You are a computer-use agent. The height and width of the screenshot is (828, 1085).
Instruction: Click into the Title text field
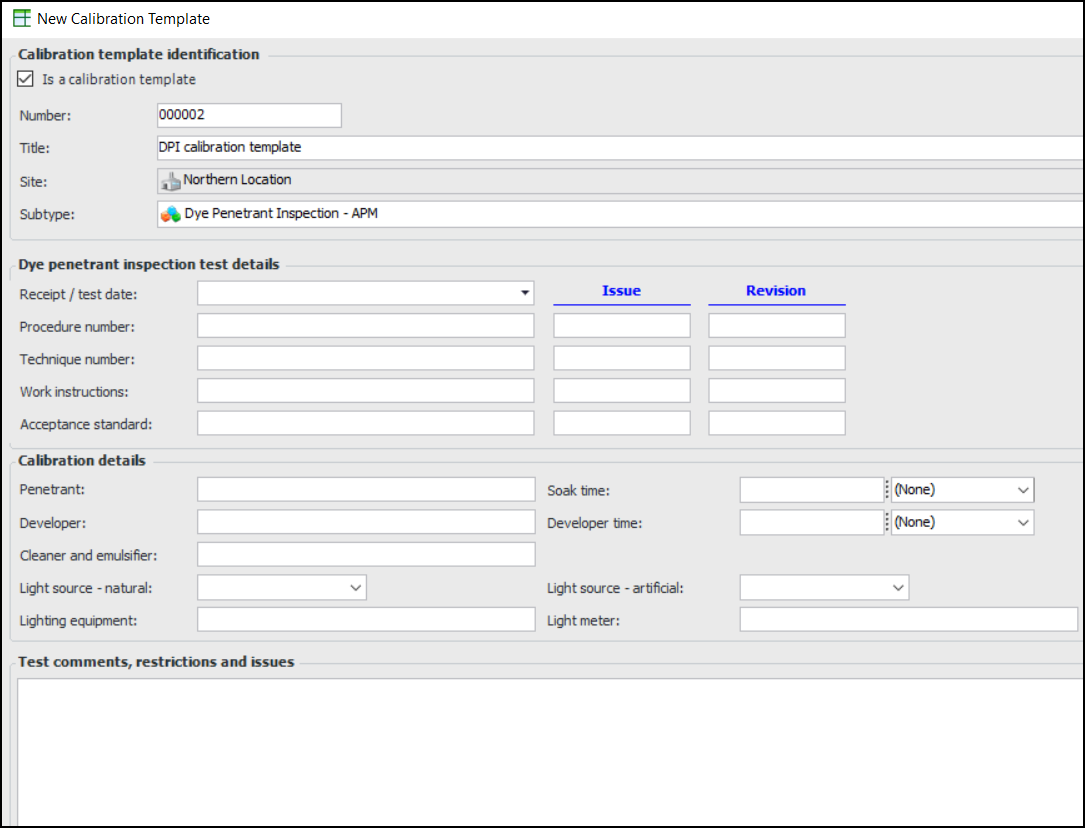tap(618, 148)
